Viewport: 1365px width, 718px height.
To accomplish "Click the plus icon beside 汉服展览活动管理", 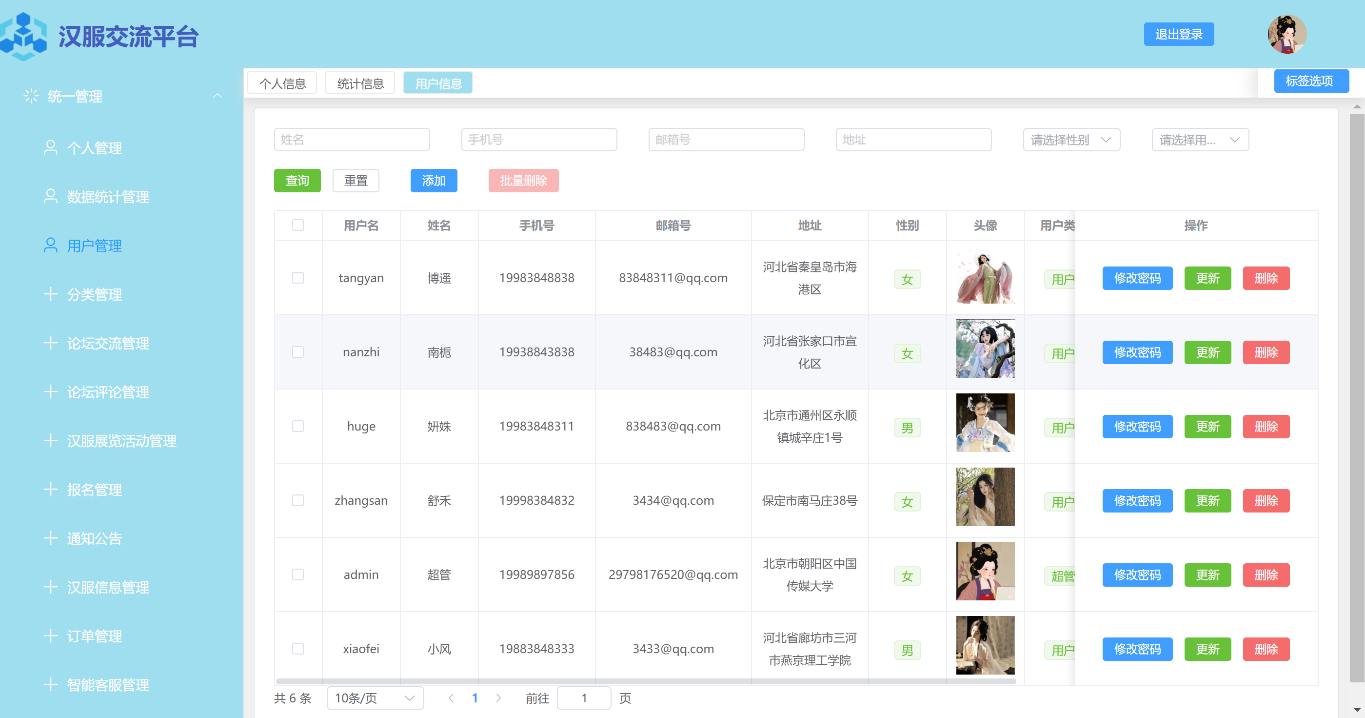I will click(x=50, y=440).
